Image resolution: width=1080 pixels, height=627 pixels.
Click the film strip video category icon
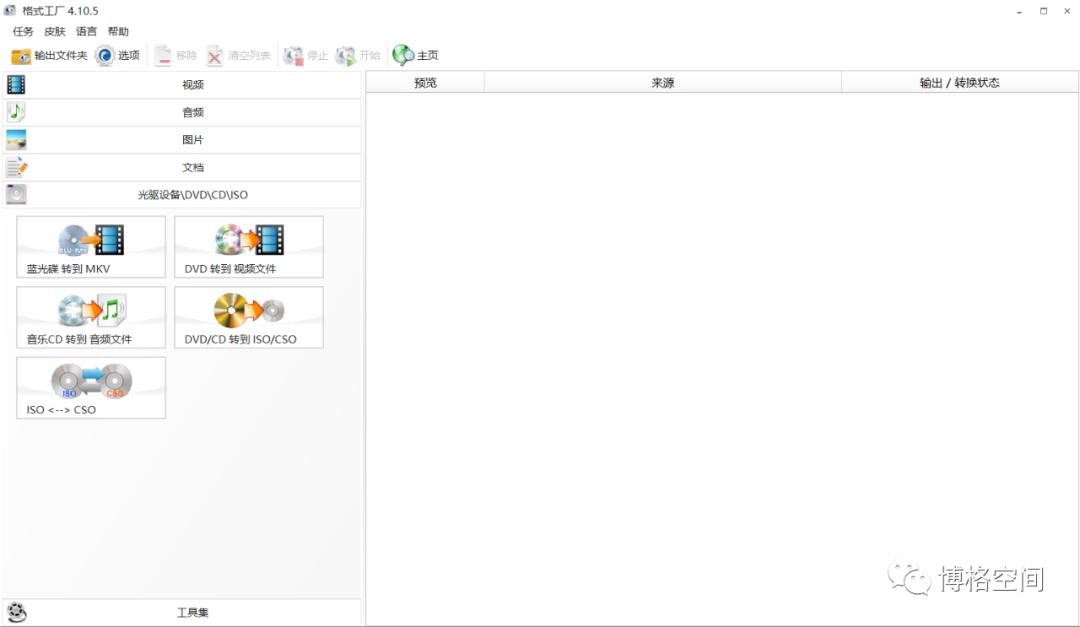[x=16, y=85]
